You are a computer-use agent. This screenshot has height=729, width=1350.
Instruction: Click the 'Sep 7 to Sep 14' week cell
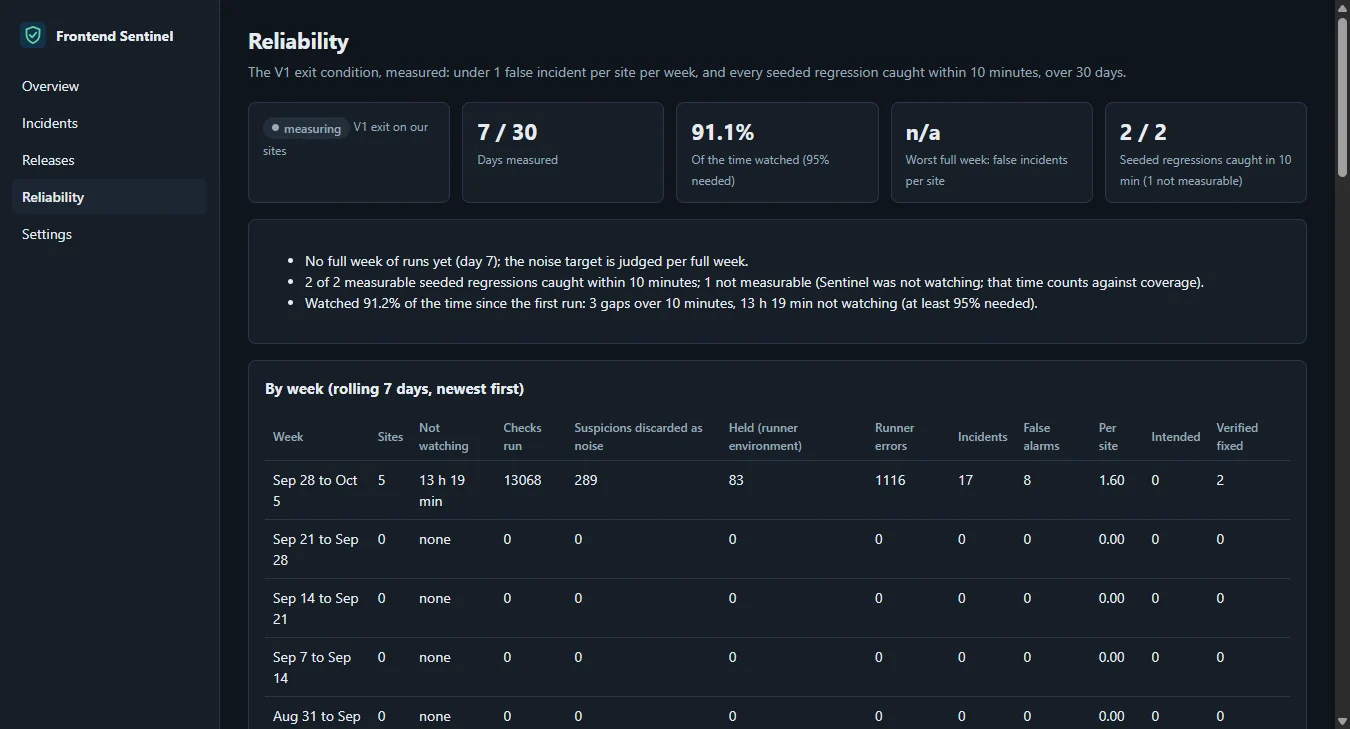[312, 667]
